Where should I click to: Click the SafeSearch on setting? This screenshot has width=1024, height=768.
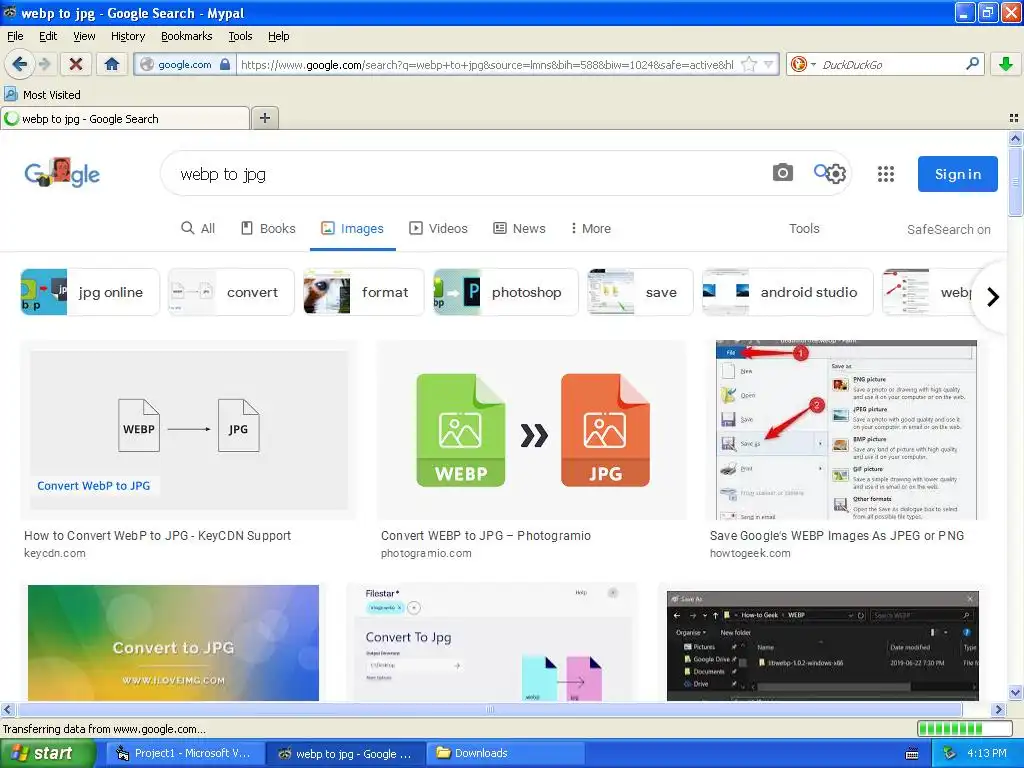(x=948, y=229)
